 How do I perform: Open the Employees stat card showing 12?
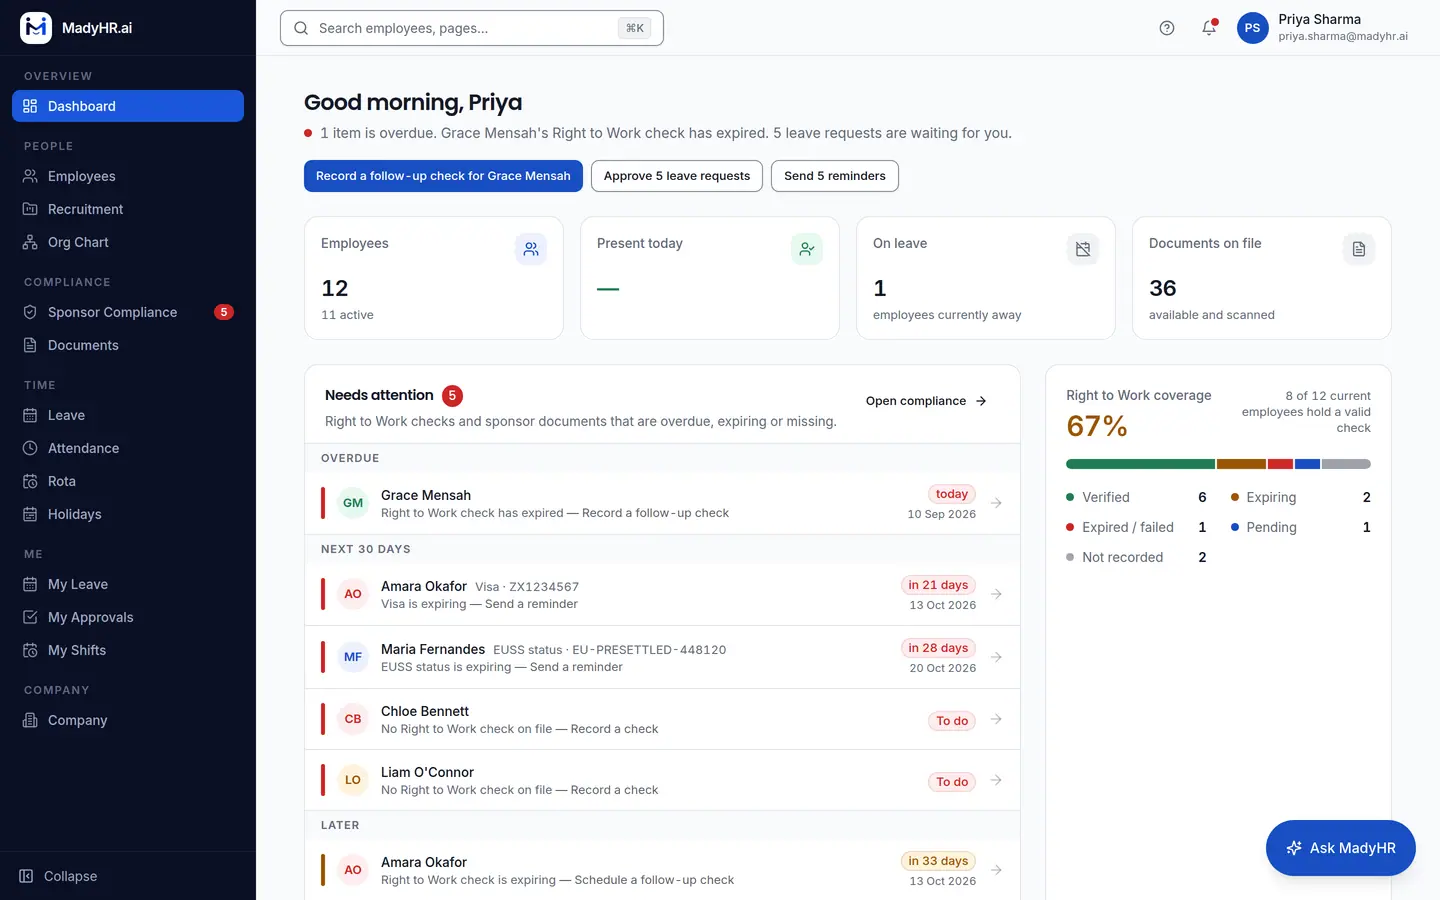tap(434, 278)
